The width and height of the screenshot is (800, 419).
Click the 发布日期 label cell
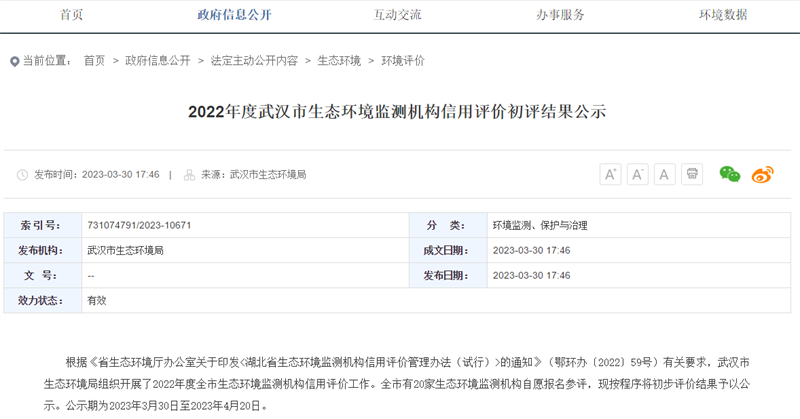[448, 275]
